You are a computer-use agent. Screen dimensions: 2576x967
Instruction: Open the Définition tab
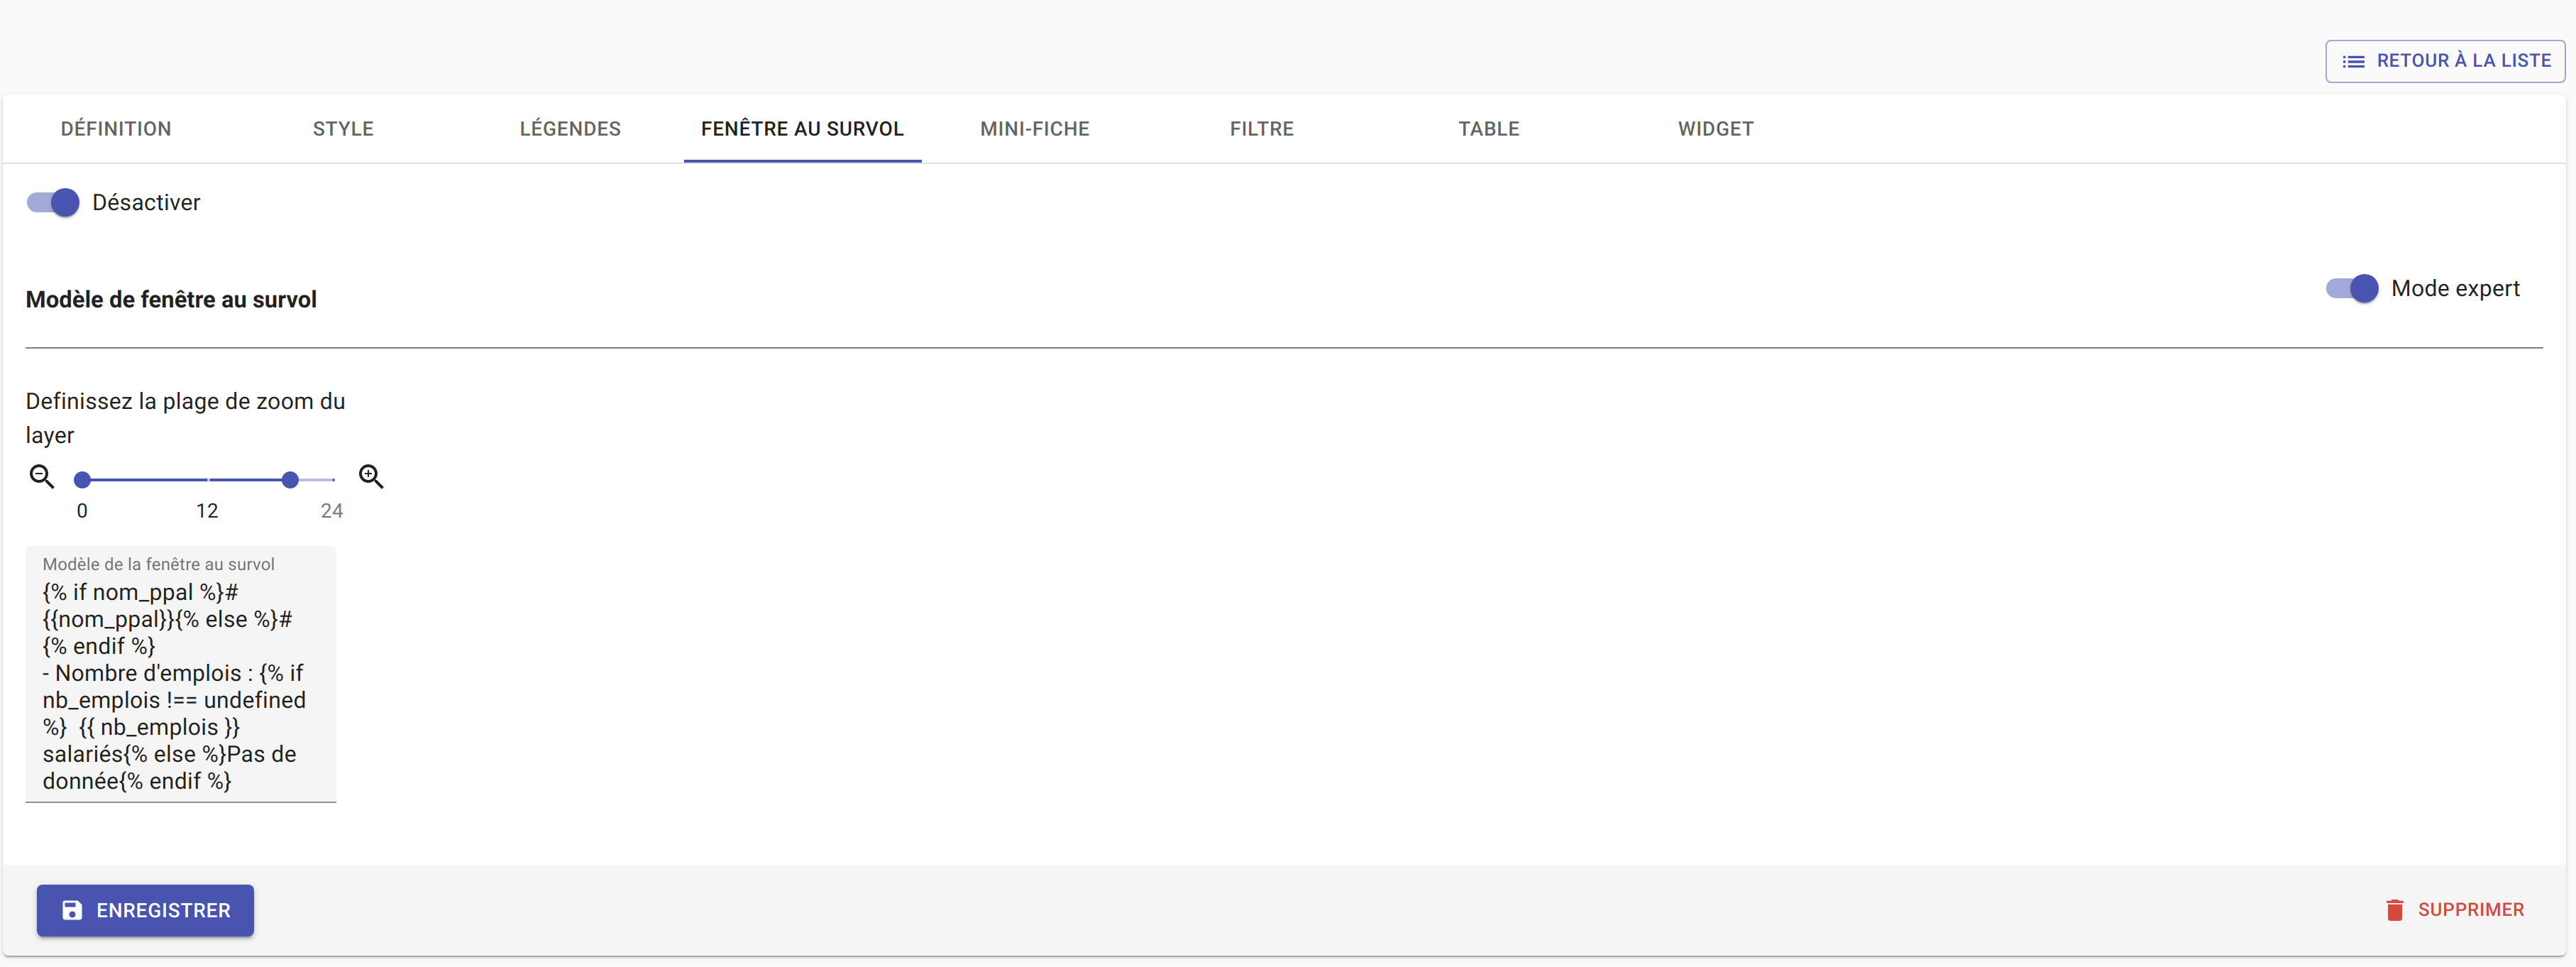coord(116,129)
